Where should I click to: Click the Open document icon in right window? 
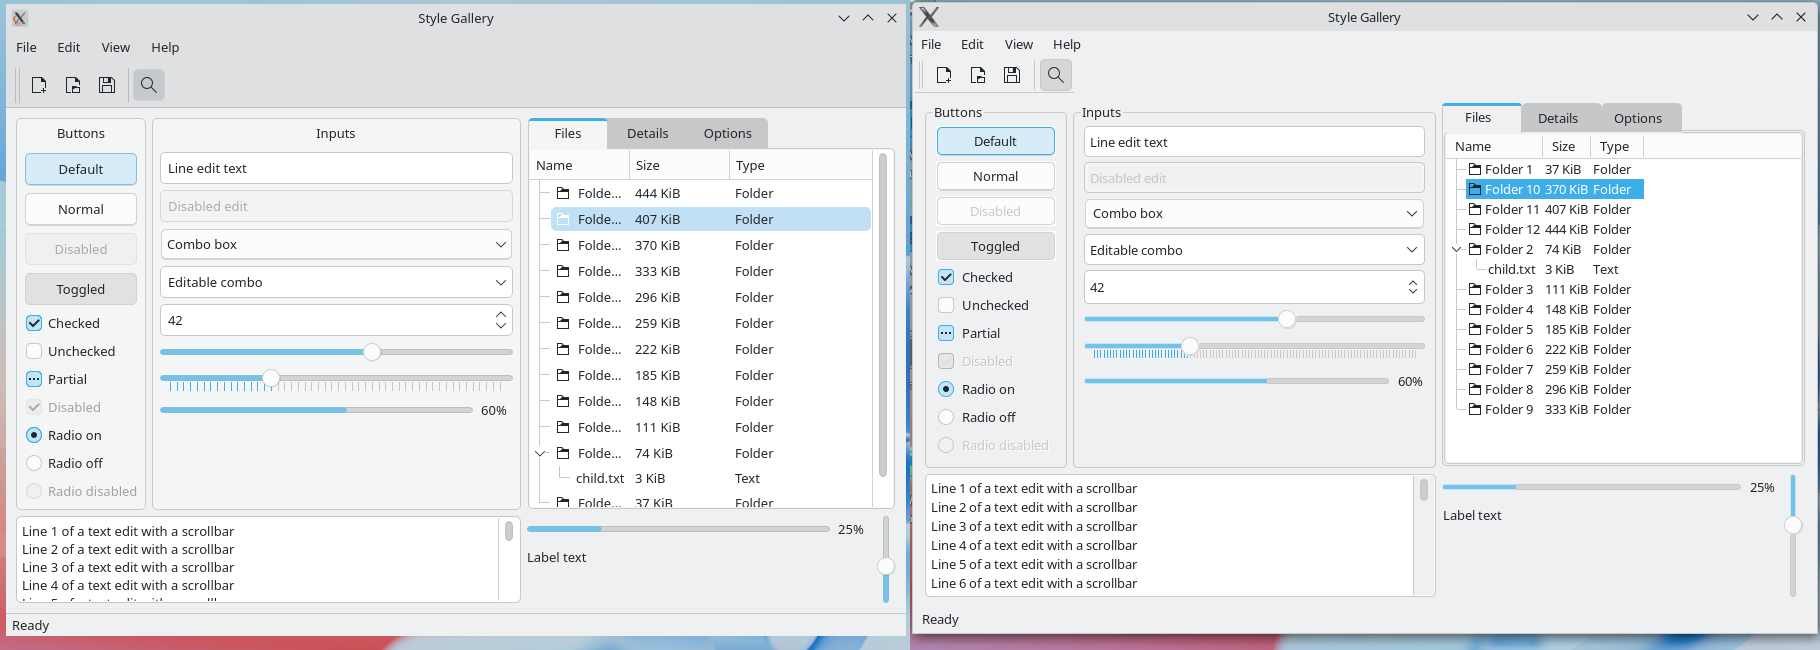click(978, 75)
